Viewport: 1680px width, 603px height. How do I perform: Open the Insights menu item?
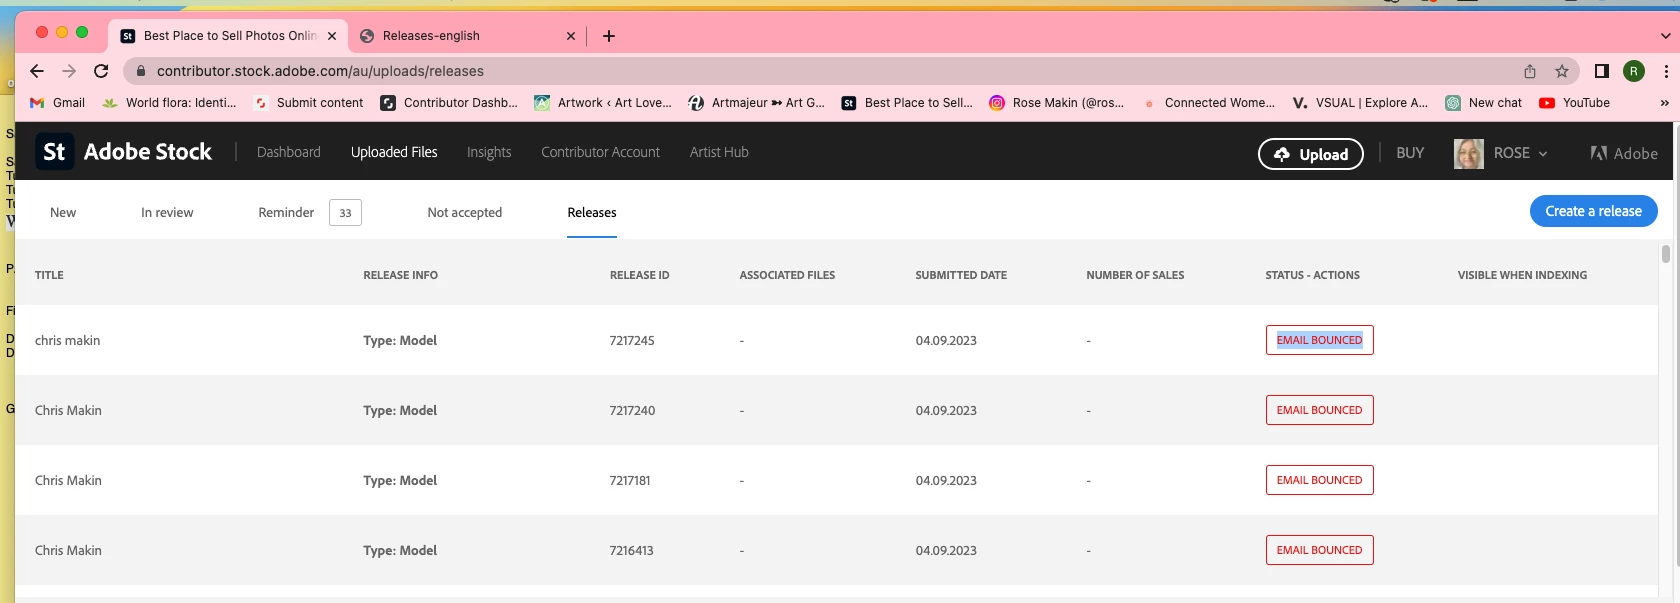click(x=489, y=152)
